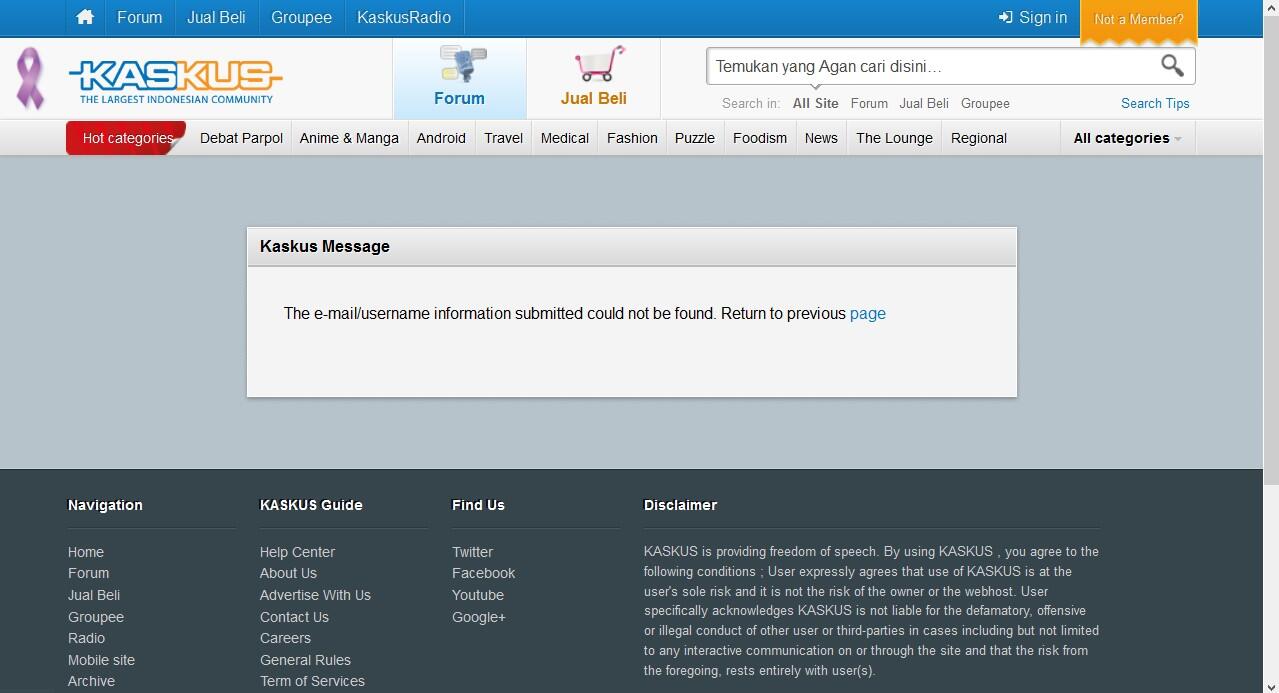Open The Lounge category
The height and width of the screenshot is (693, 1279).
(x=894, y=138)
